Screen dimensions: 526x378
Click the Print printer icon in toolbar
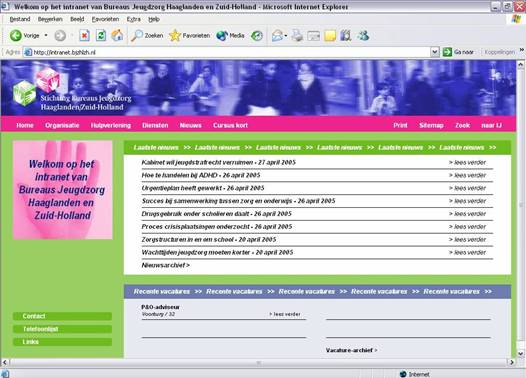(x=297, y=36)
